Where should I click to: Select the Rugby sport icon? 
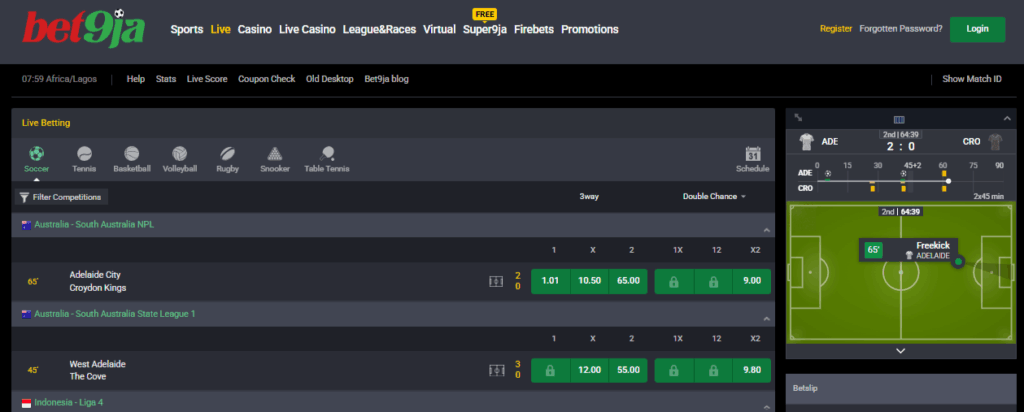point(227,154)
